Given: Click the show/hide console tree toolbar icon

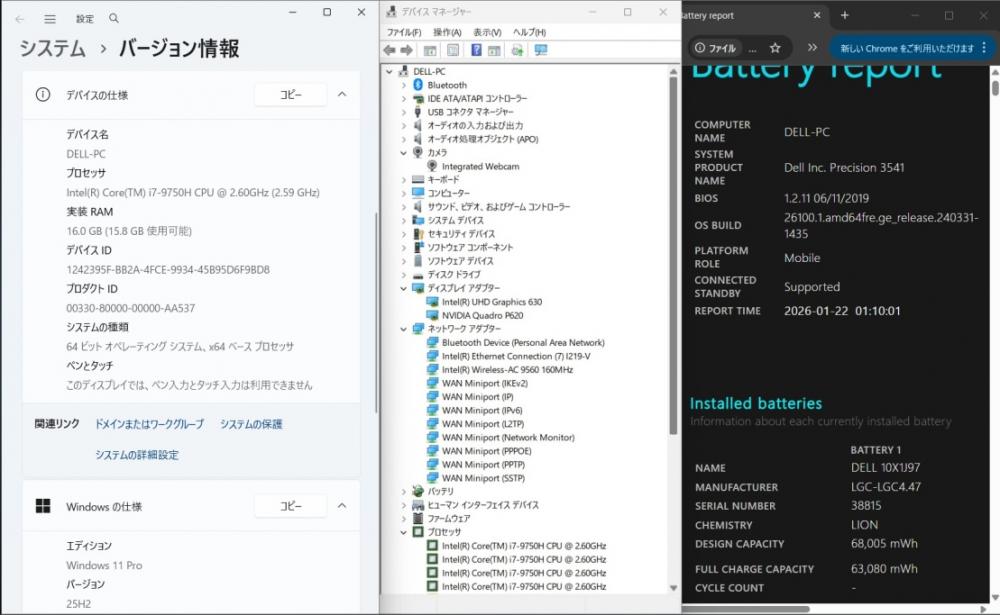Looking at the screenshot, I should [430, 50].
